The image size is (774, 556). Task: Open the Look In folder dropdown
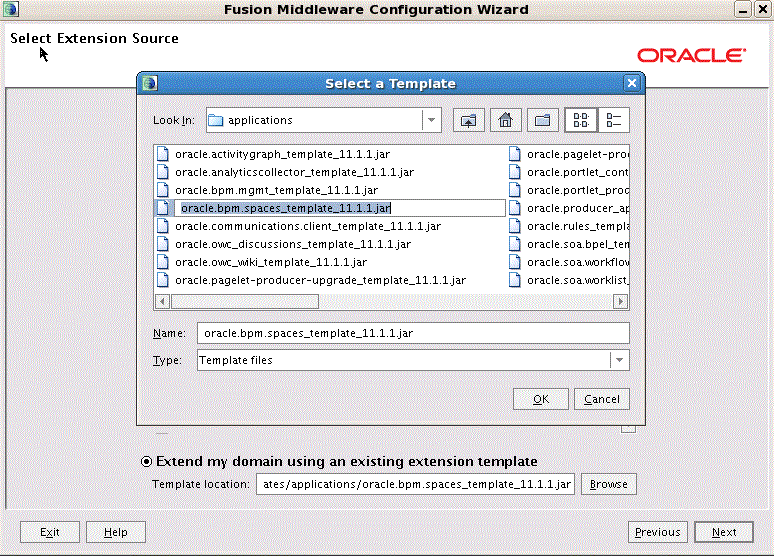click(x=431, y=120)
